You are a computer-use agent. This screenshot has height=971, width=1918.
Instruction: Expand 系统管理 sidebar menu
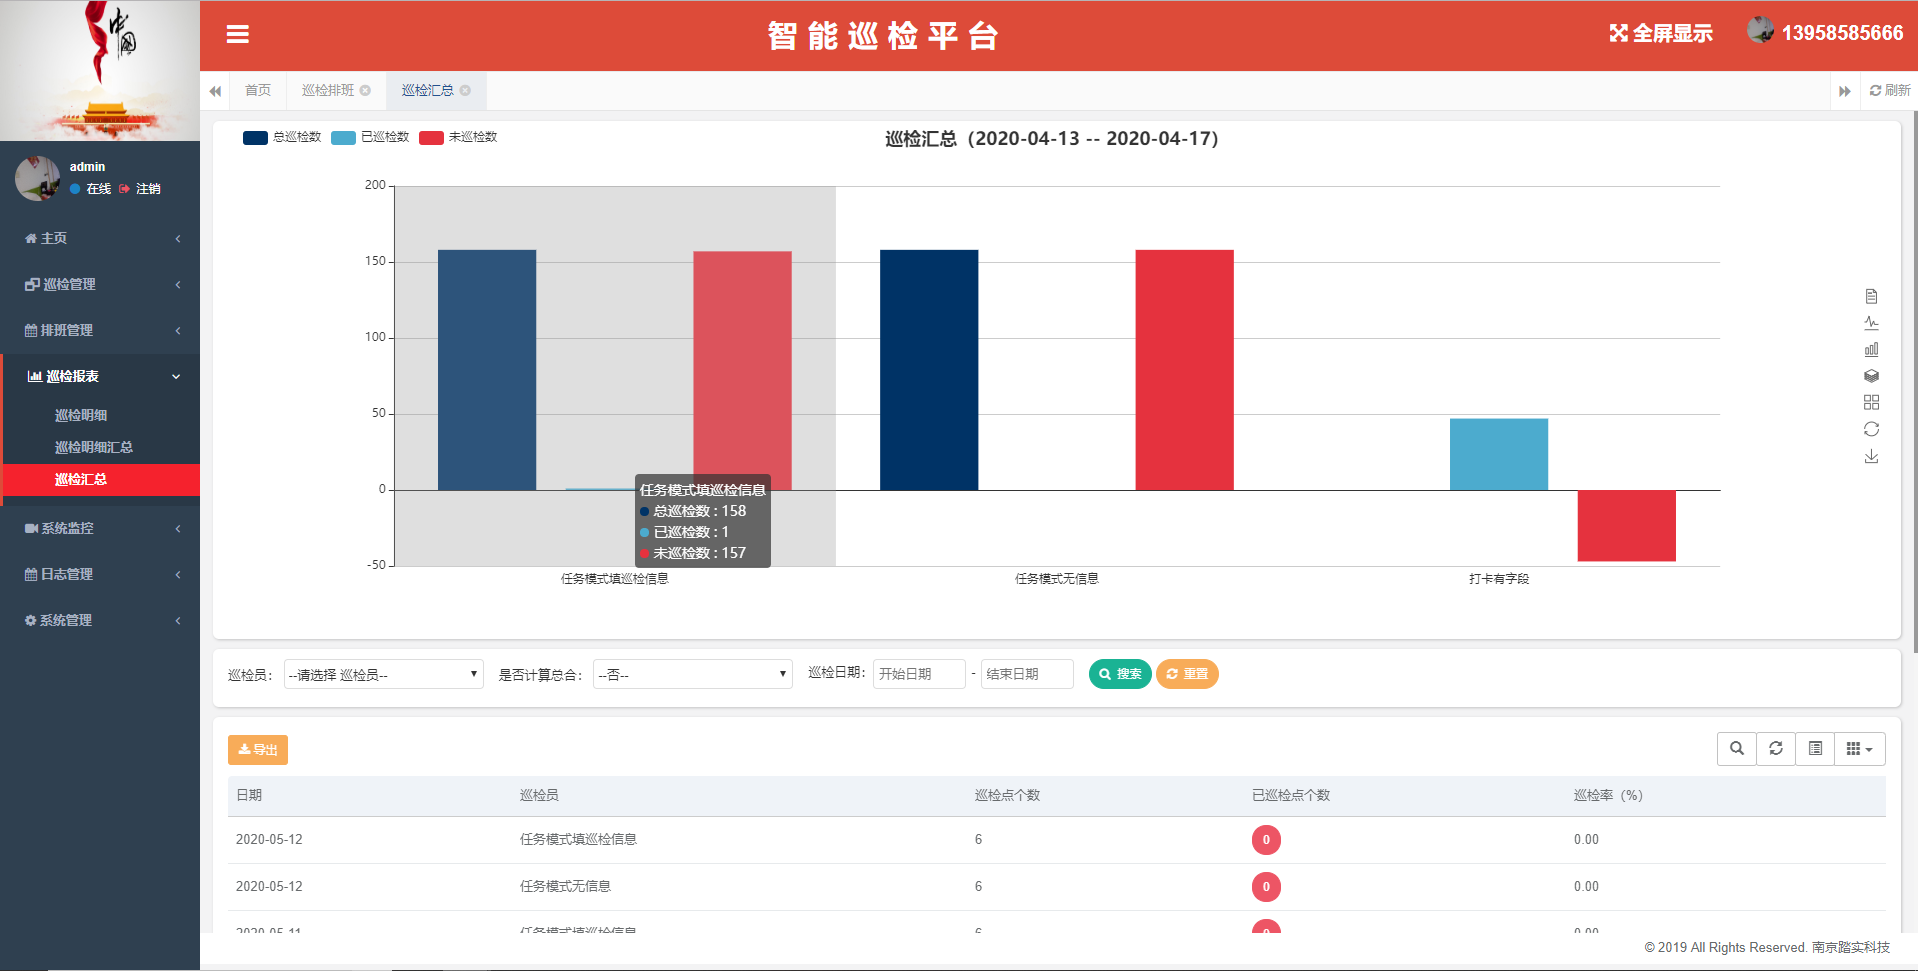coord(100,620)
